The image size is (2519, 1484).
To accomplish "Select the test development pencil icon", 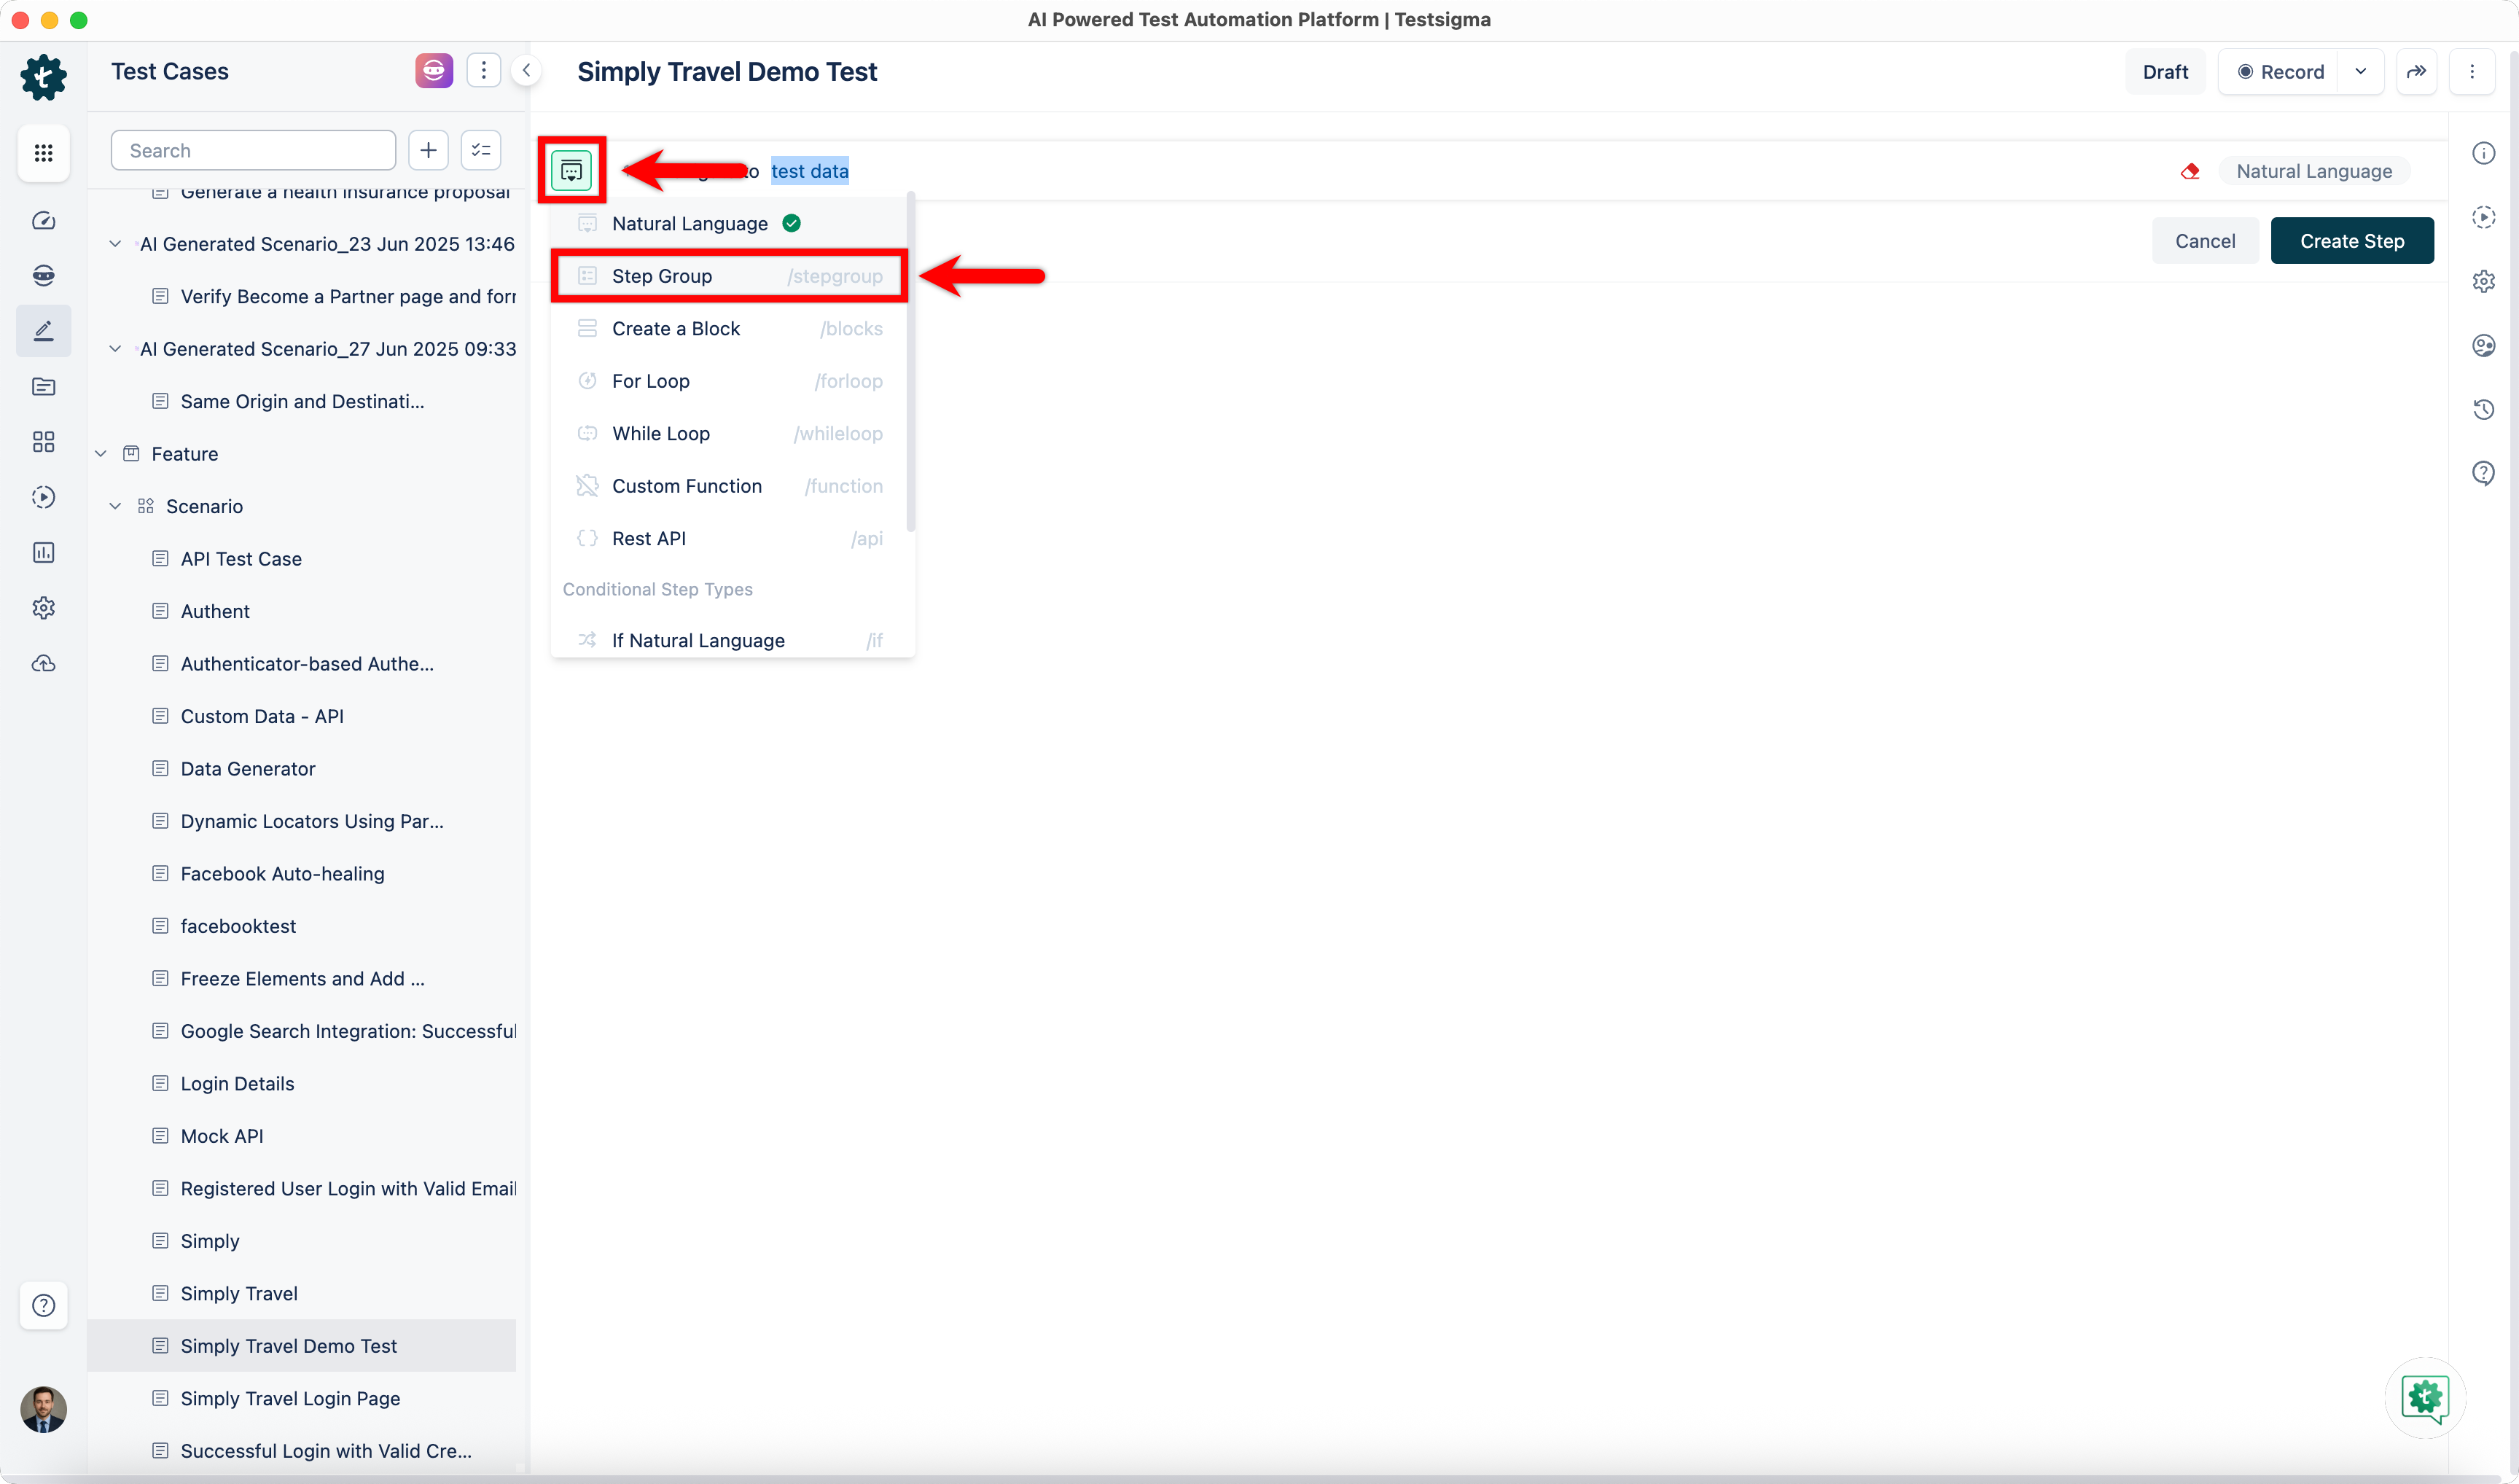I will click(x=43, y=330).
